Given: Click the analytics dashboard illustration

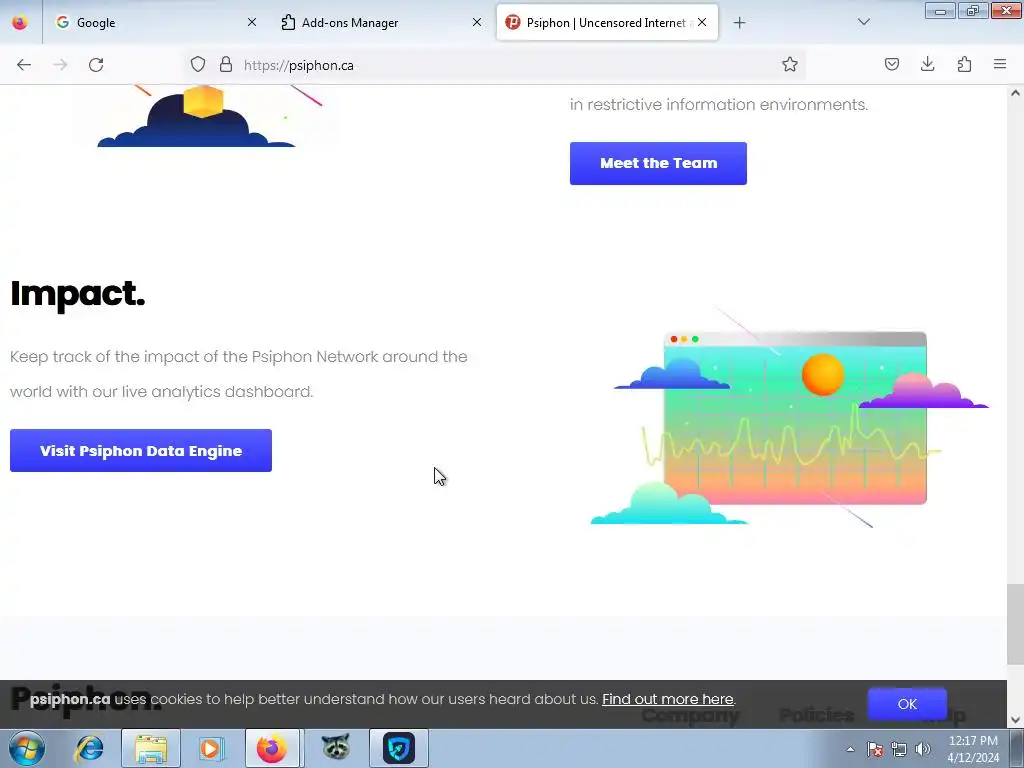Looking at the screenshot, I should 790,417.
